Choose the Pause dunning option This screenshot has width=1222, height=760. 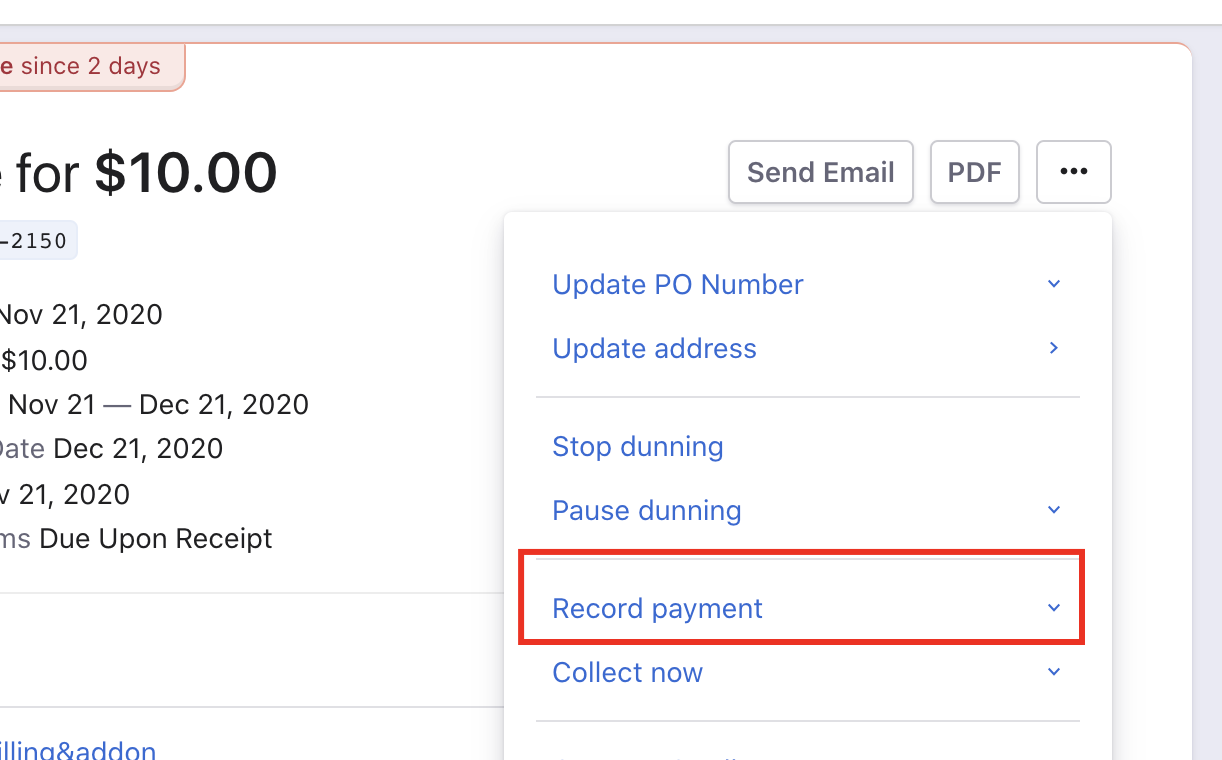pos(646,511)
